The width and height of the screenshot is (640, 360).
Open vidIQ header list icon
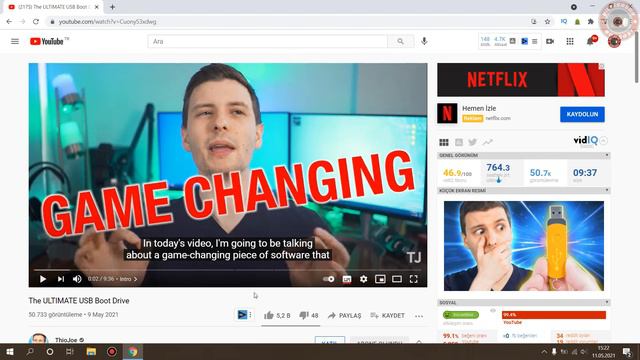(x=534, y=41)
